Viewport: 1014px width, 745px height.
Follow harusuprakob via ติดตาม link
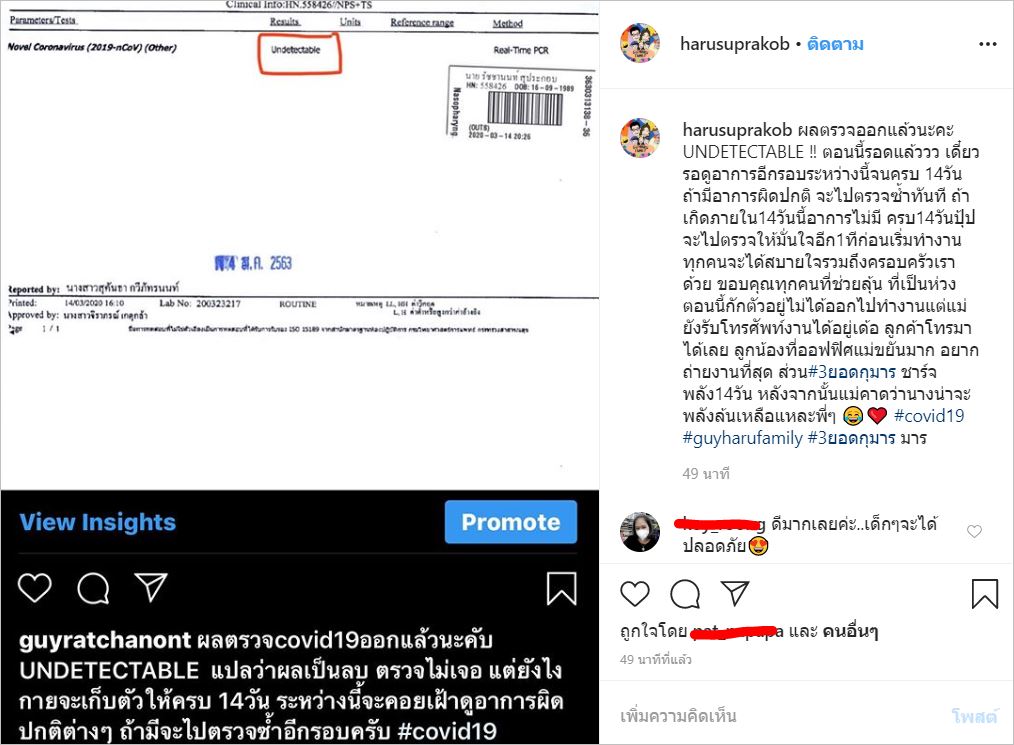(x=835, y=44)
